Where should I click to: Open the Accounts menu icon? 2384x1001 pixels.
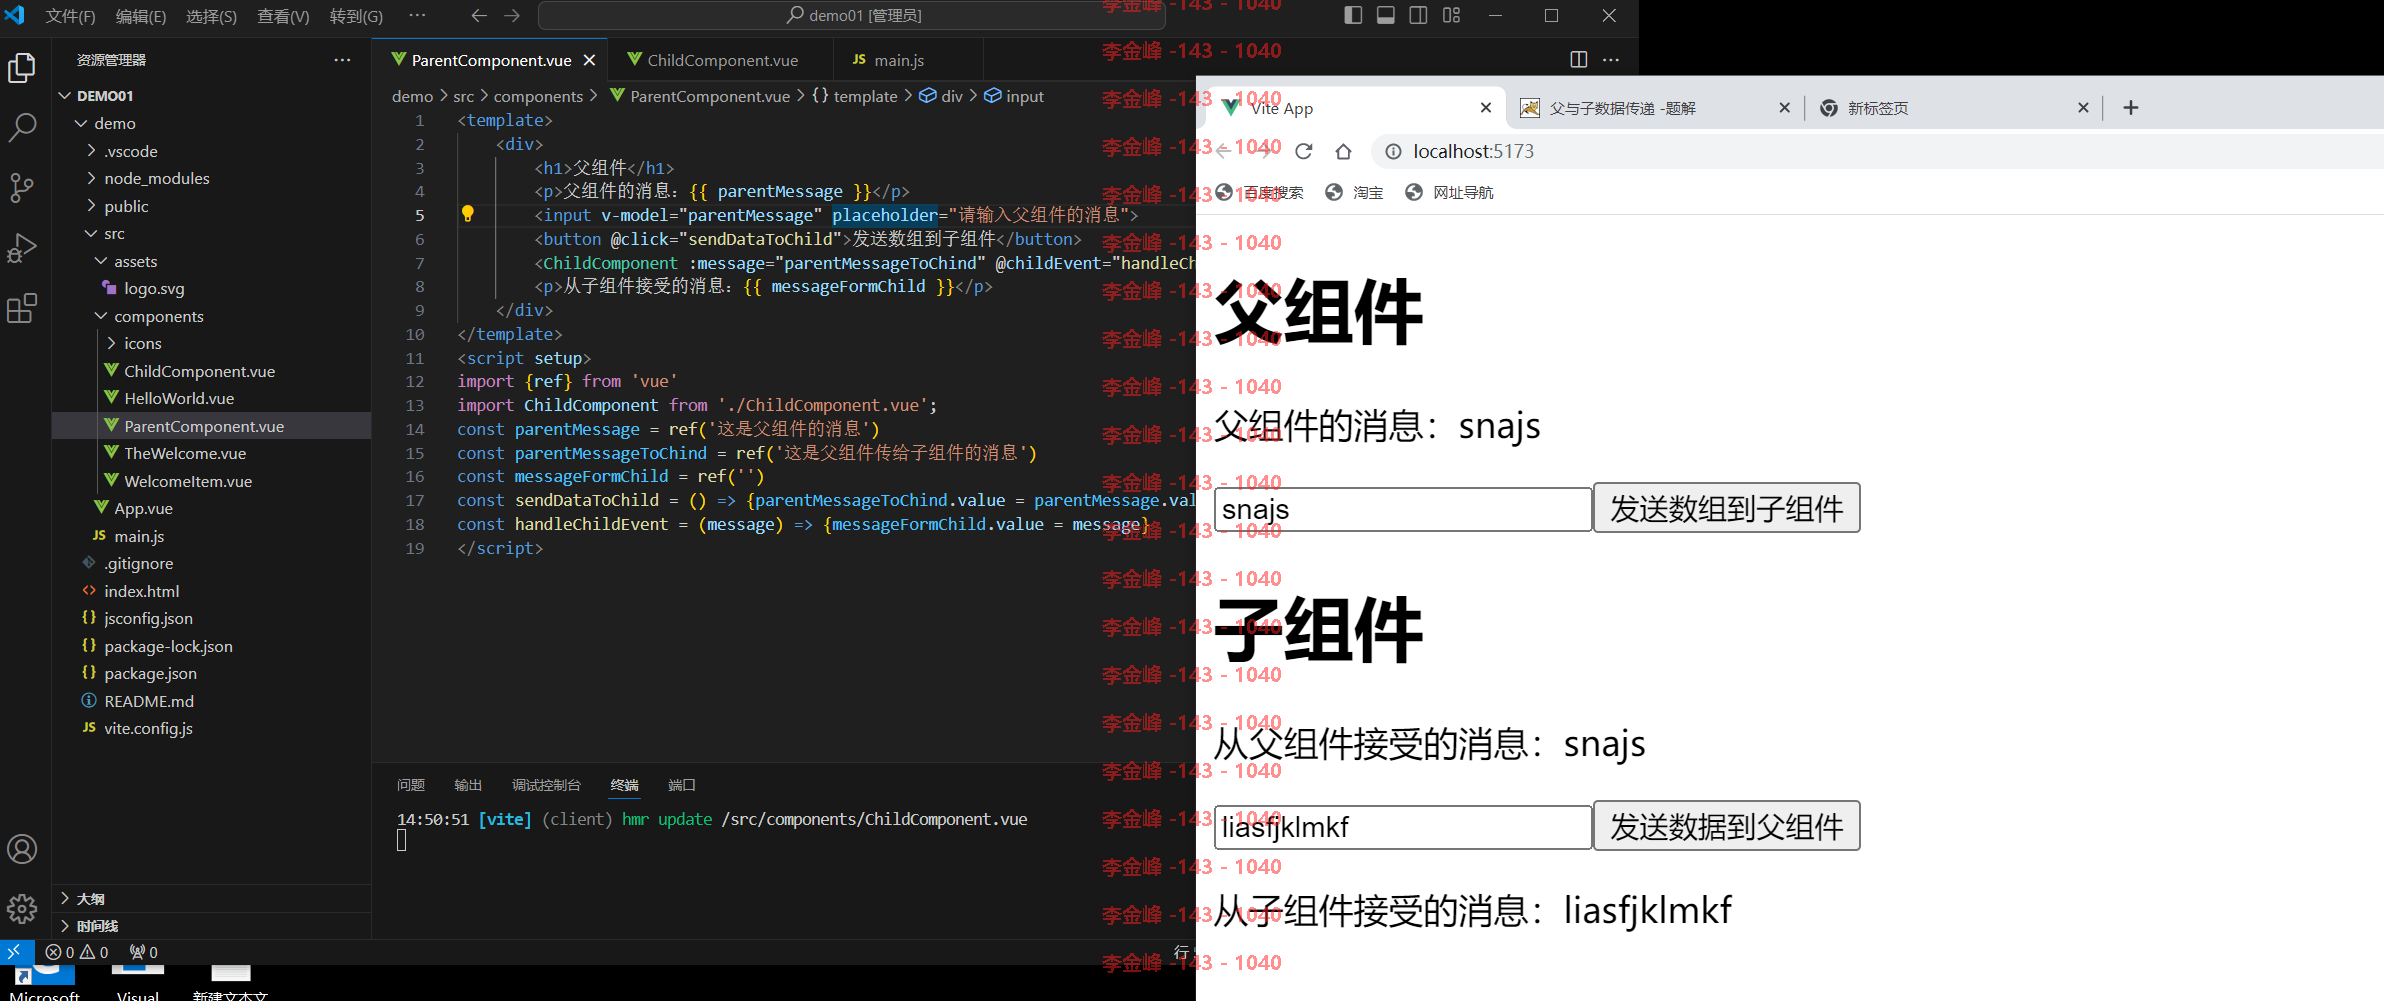pyautogui.click(x=22, y=849)
